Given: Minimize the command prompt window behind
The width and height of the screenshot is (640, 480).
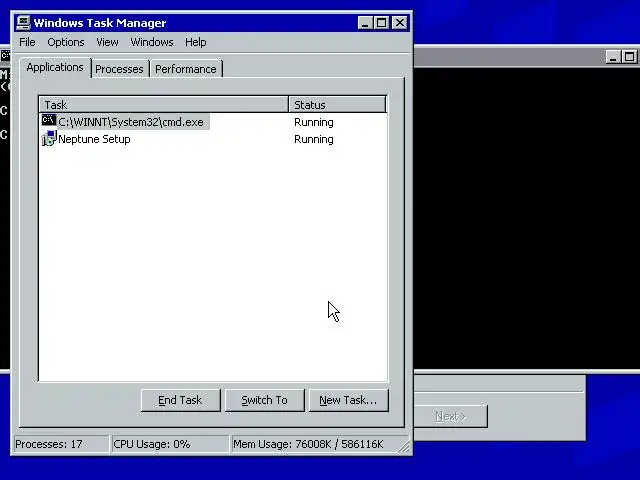Looking at the screenshot, I should click(x=613, y=56).
